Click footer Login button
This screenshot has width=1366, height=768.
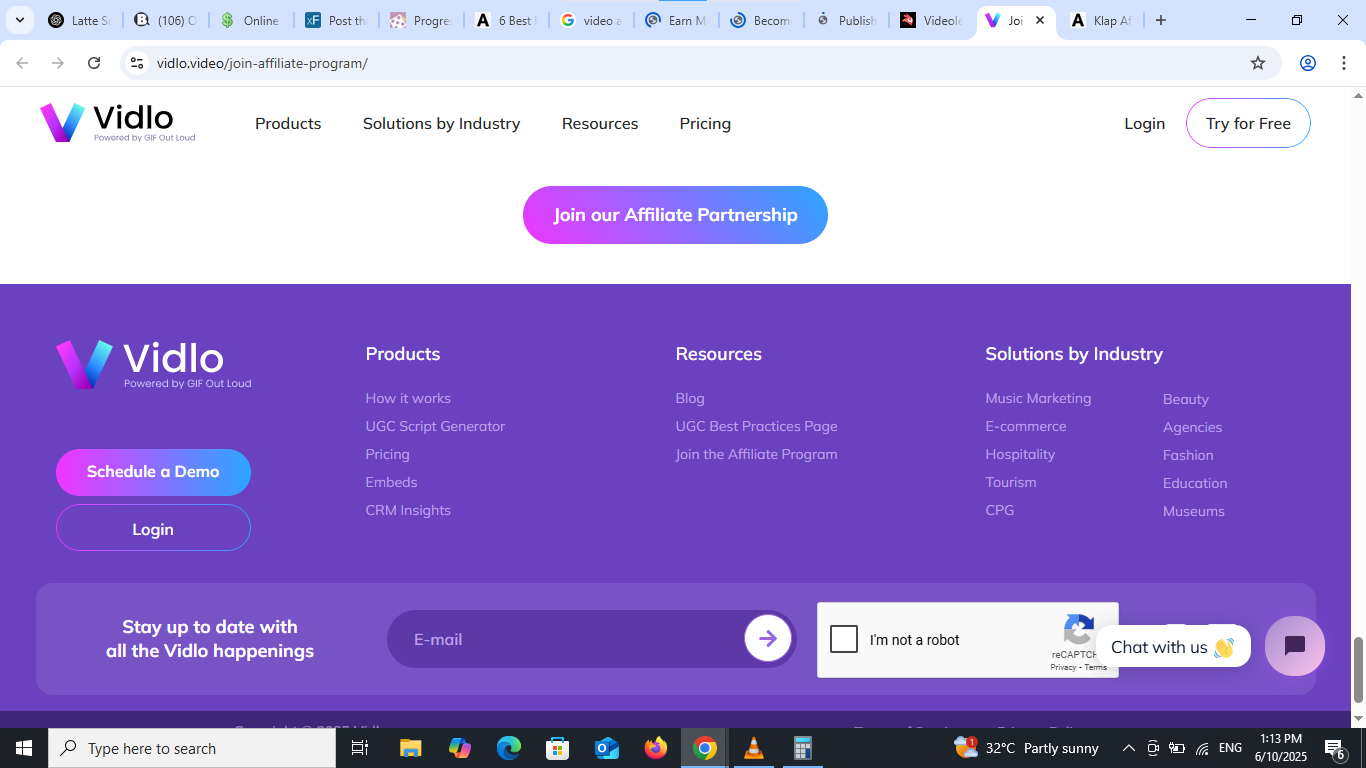(153, 528)
